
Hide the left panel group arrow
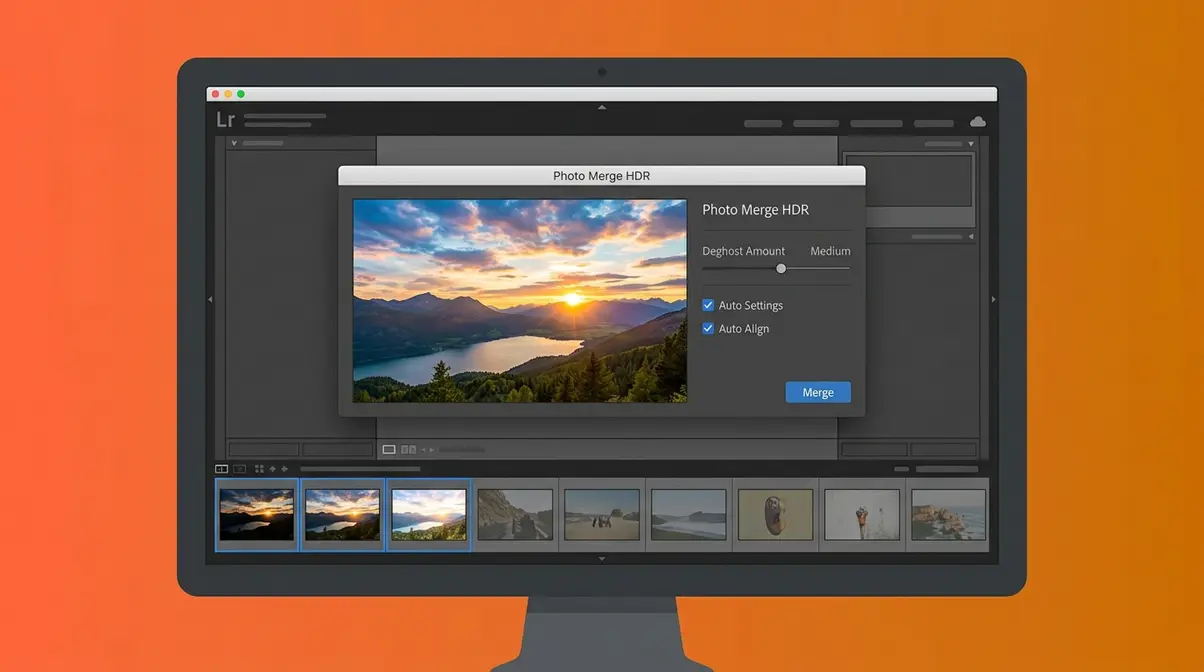(210, 299)
